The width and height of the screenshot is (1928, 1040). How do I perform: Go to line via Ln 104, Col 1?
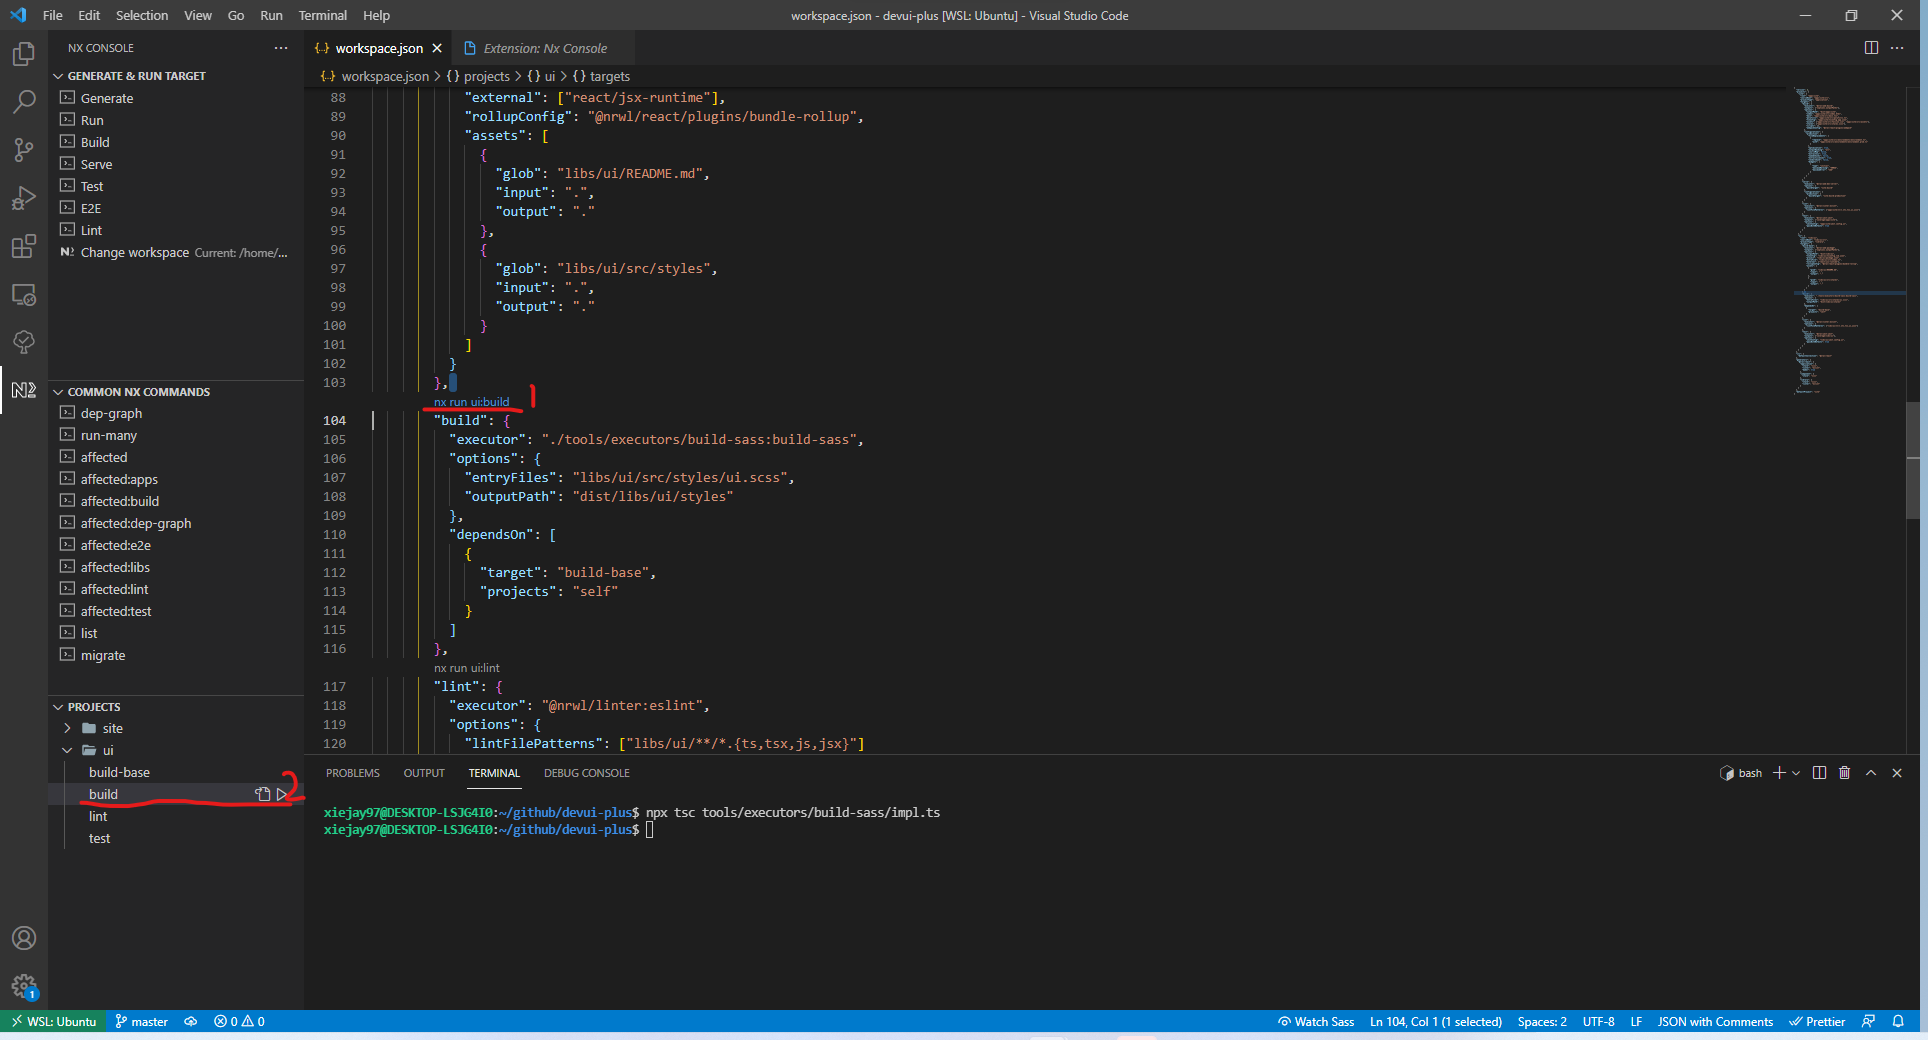[x=1436, y=1021]
